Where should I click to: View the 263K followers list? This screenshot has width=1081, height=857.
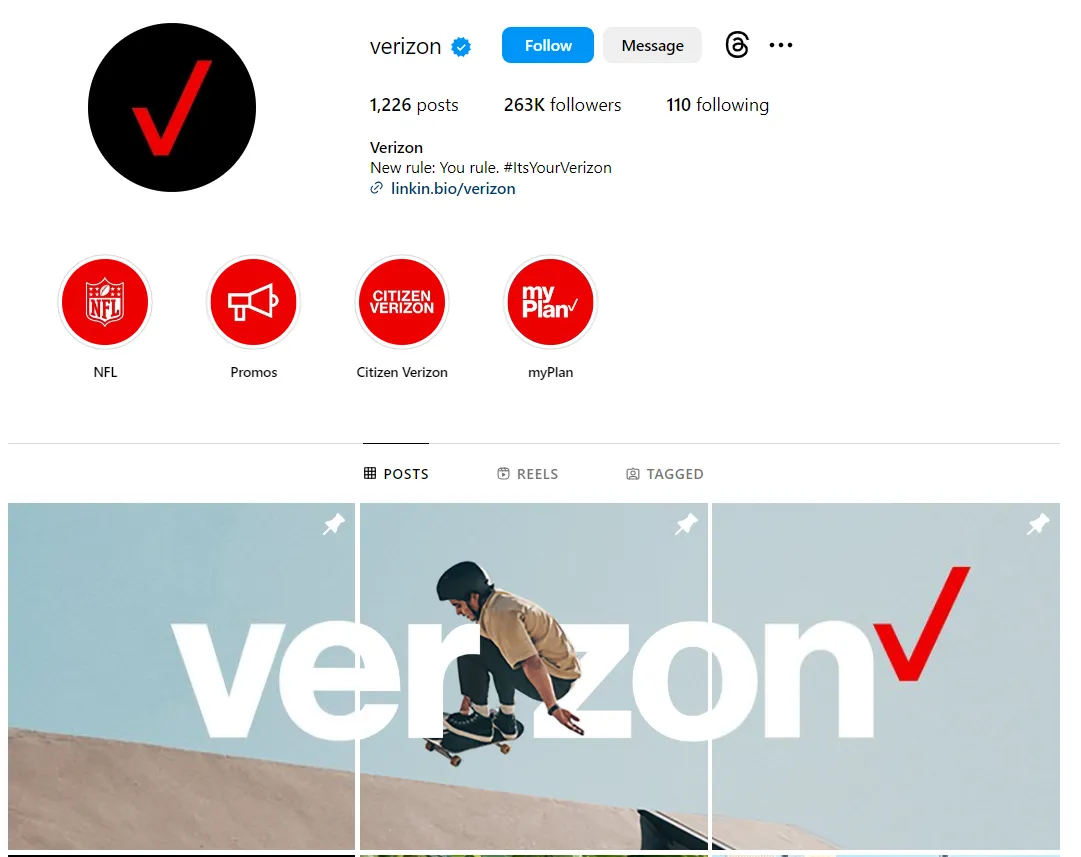(563, 105)
